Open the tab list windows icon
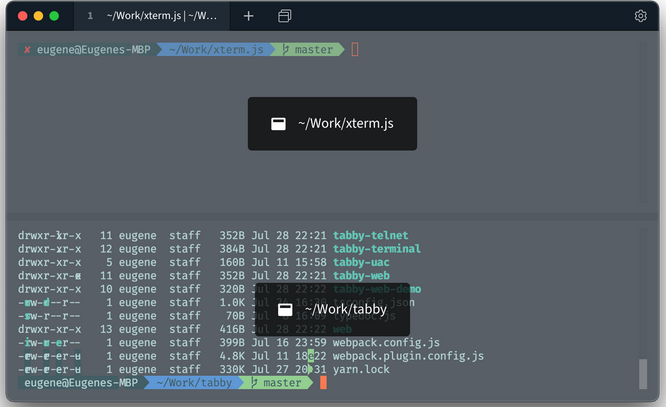Image resolution: width=666 pixels, height=407 pixels. (x=285, y=16)
